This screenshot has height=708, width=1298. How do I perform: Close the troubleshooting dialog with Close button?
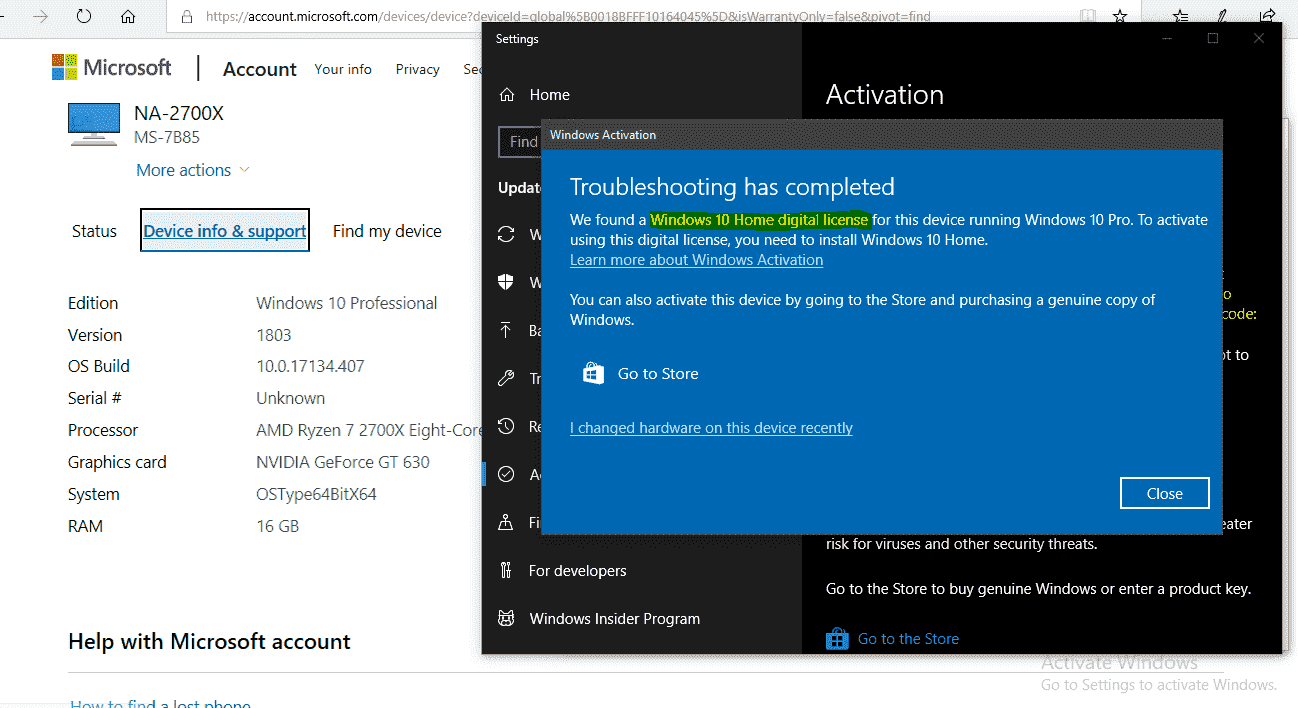[x=1164, y=493]
